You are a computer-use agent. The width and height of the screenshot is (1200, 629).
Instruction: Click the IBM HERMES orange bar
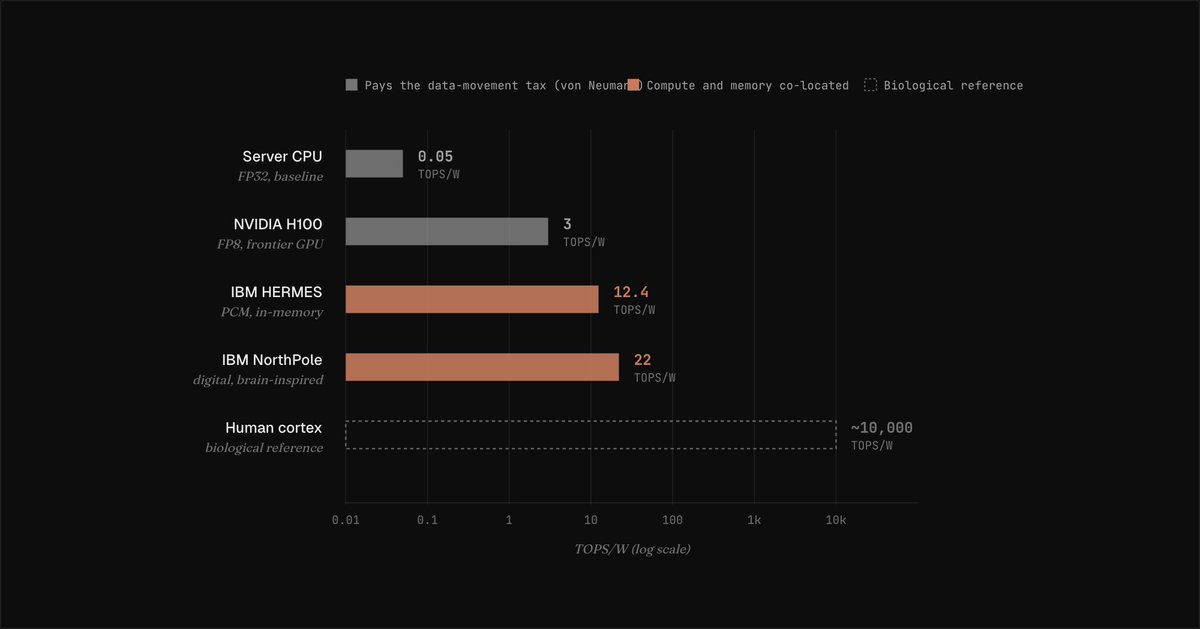tap(472, 299)
